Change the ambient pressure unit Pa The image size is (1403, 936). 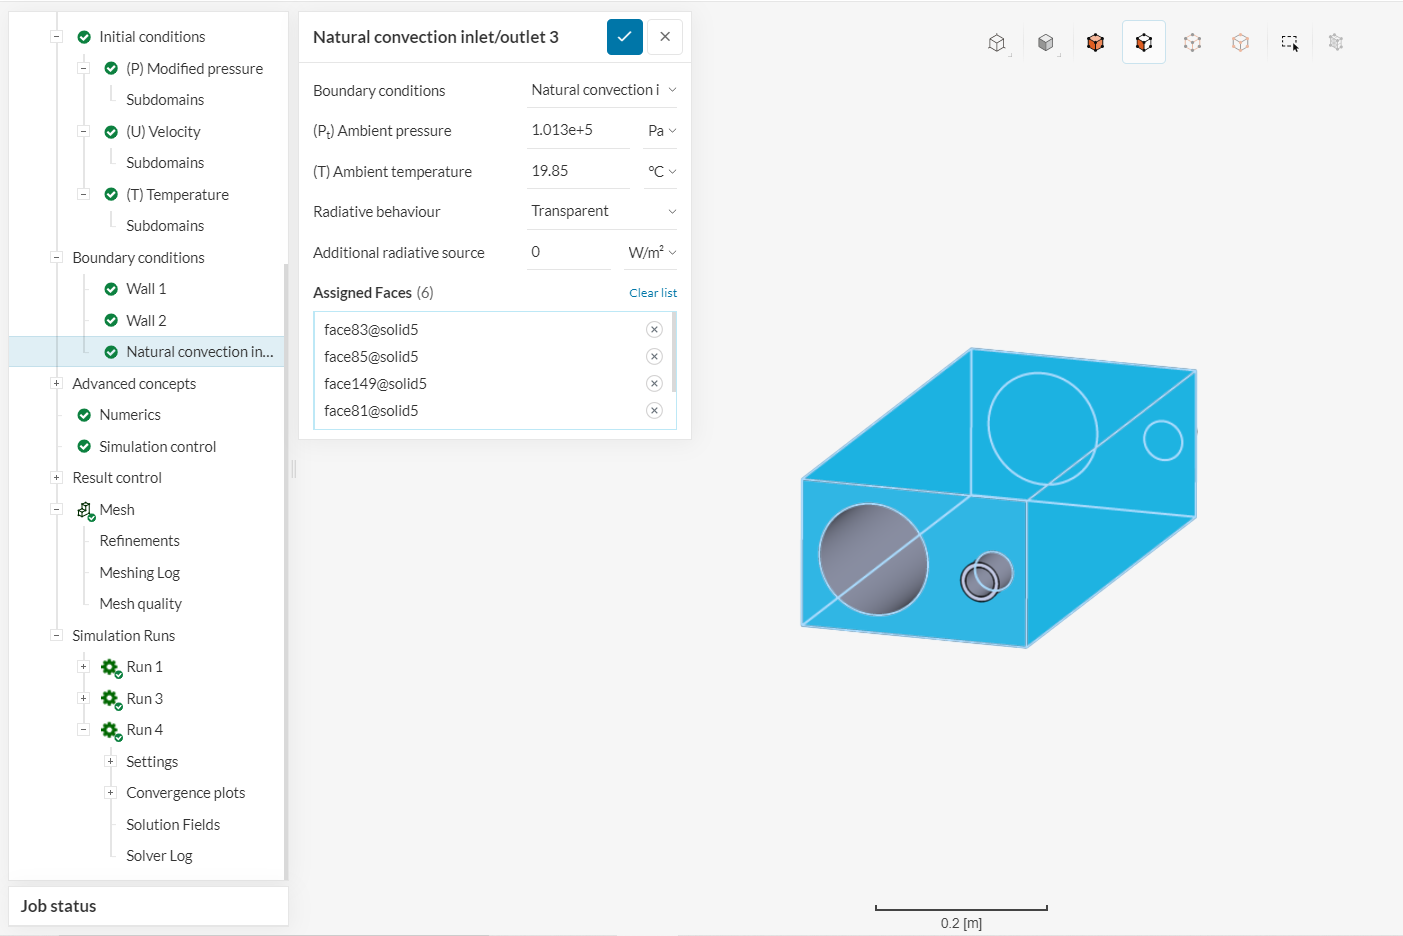[661, 131]
